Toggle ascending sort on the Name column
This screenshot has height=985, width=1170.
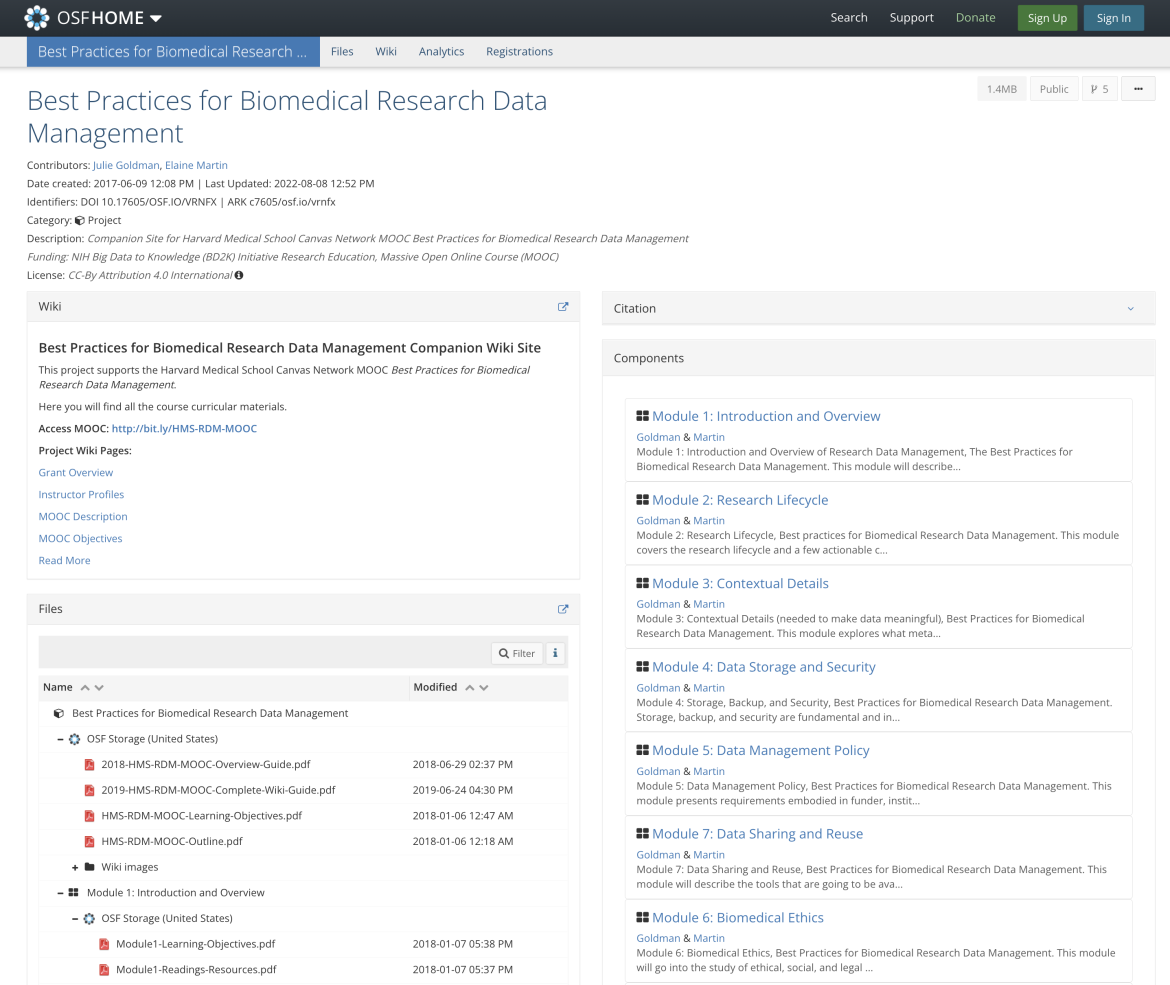pos(84,687)
